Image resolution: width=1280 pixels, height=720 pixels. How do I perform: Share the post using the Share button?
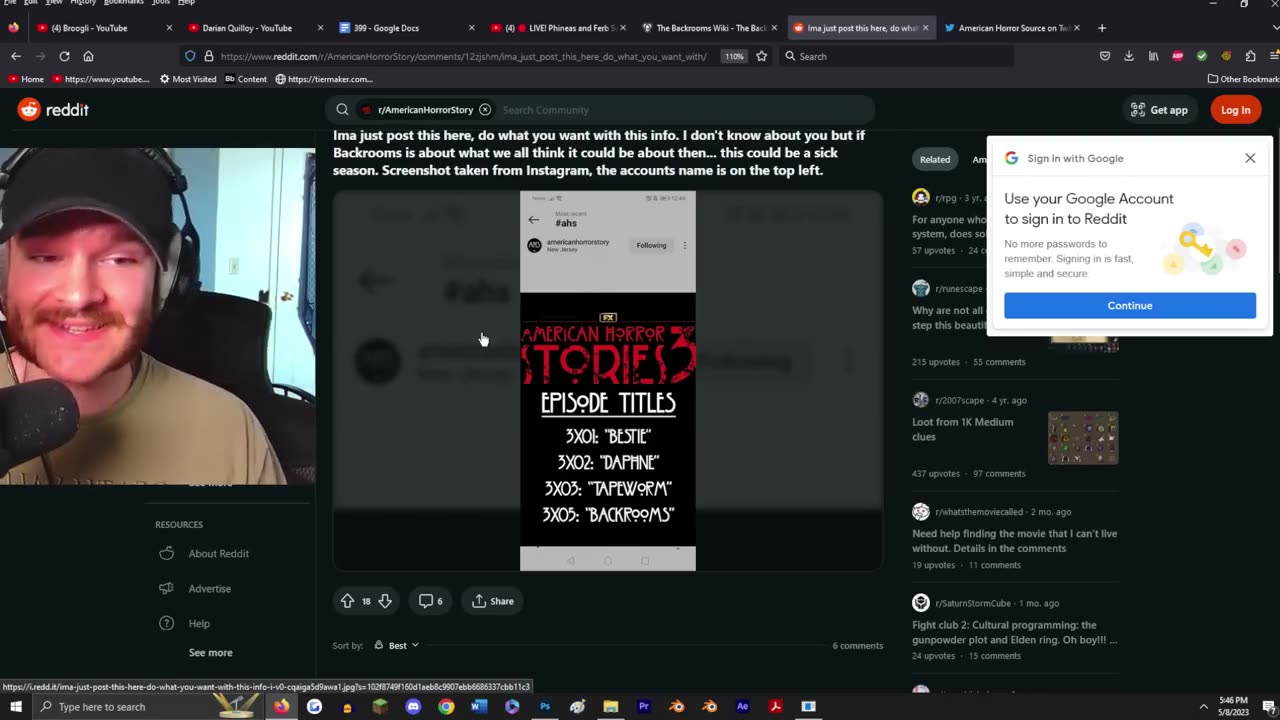point(493,601)
